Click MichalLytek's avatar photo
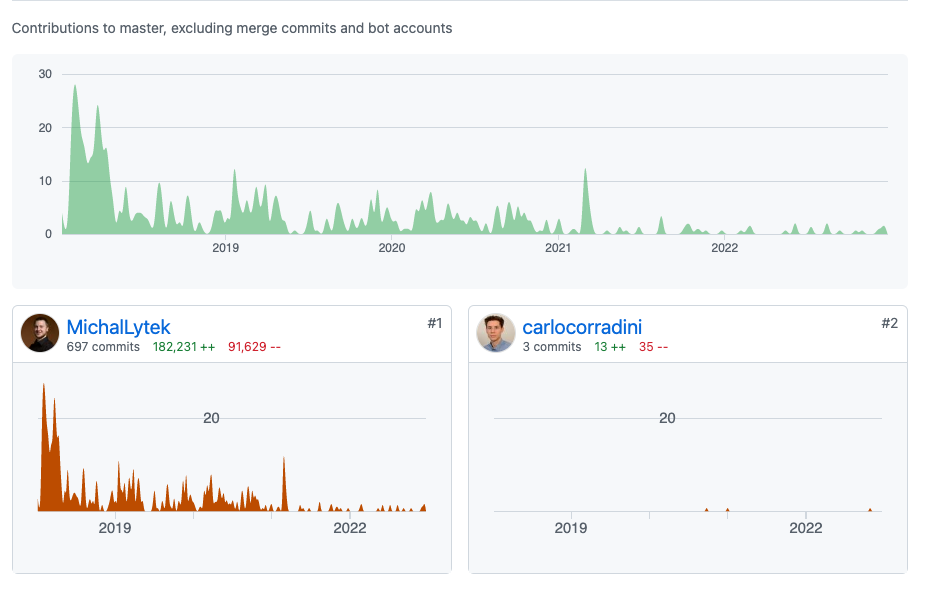This screenshot has height=590, width=926. [40, 333]
